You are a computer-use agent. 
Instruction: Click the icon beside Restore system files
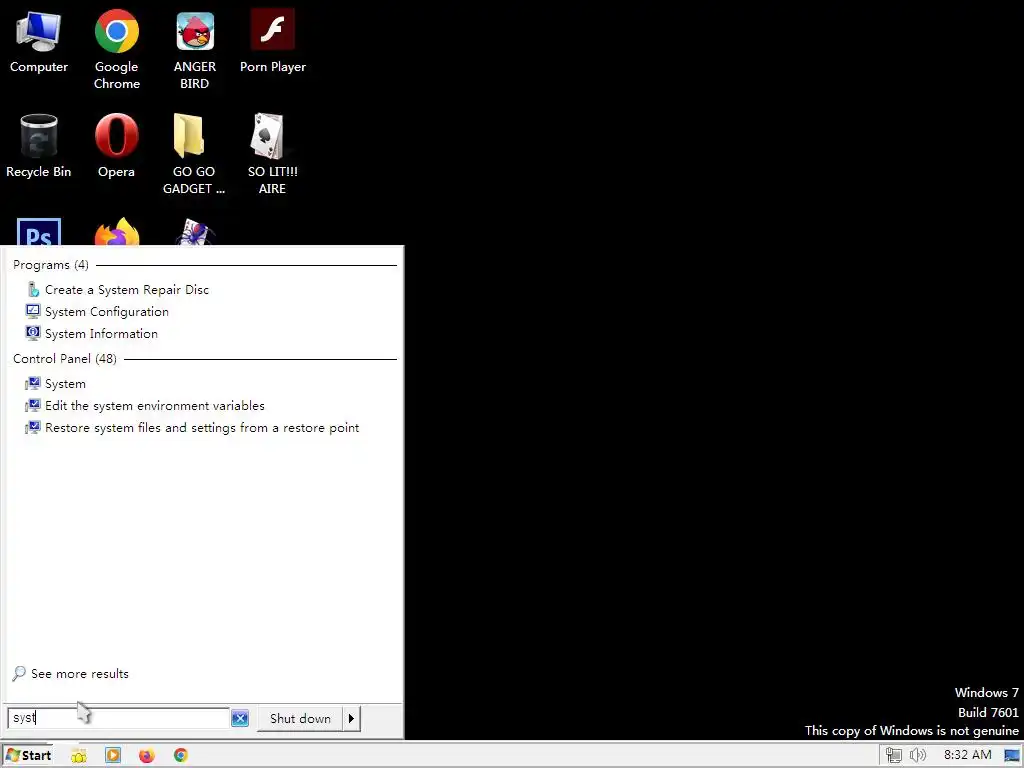click(x=33, y=428)
